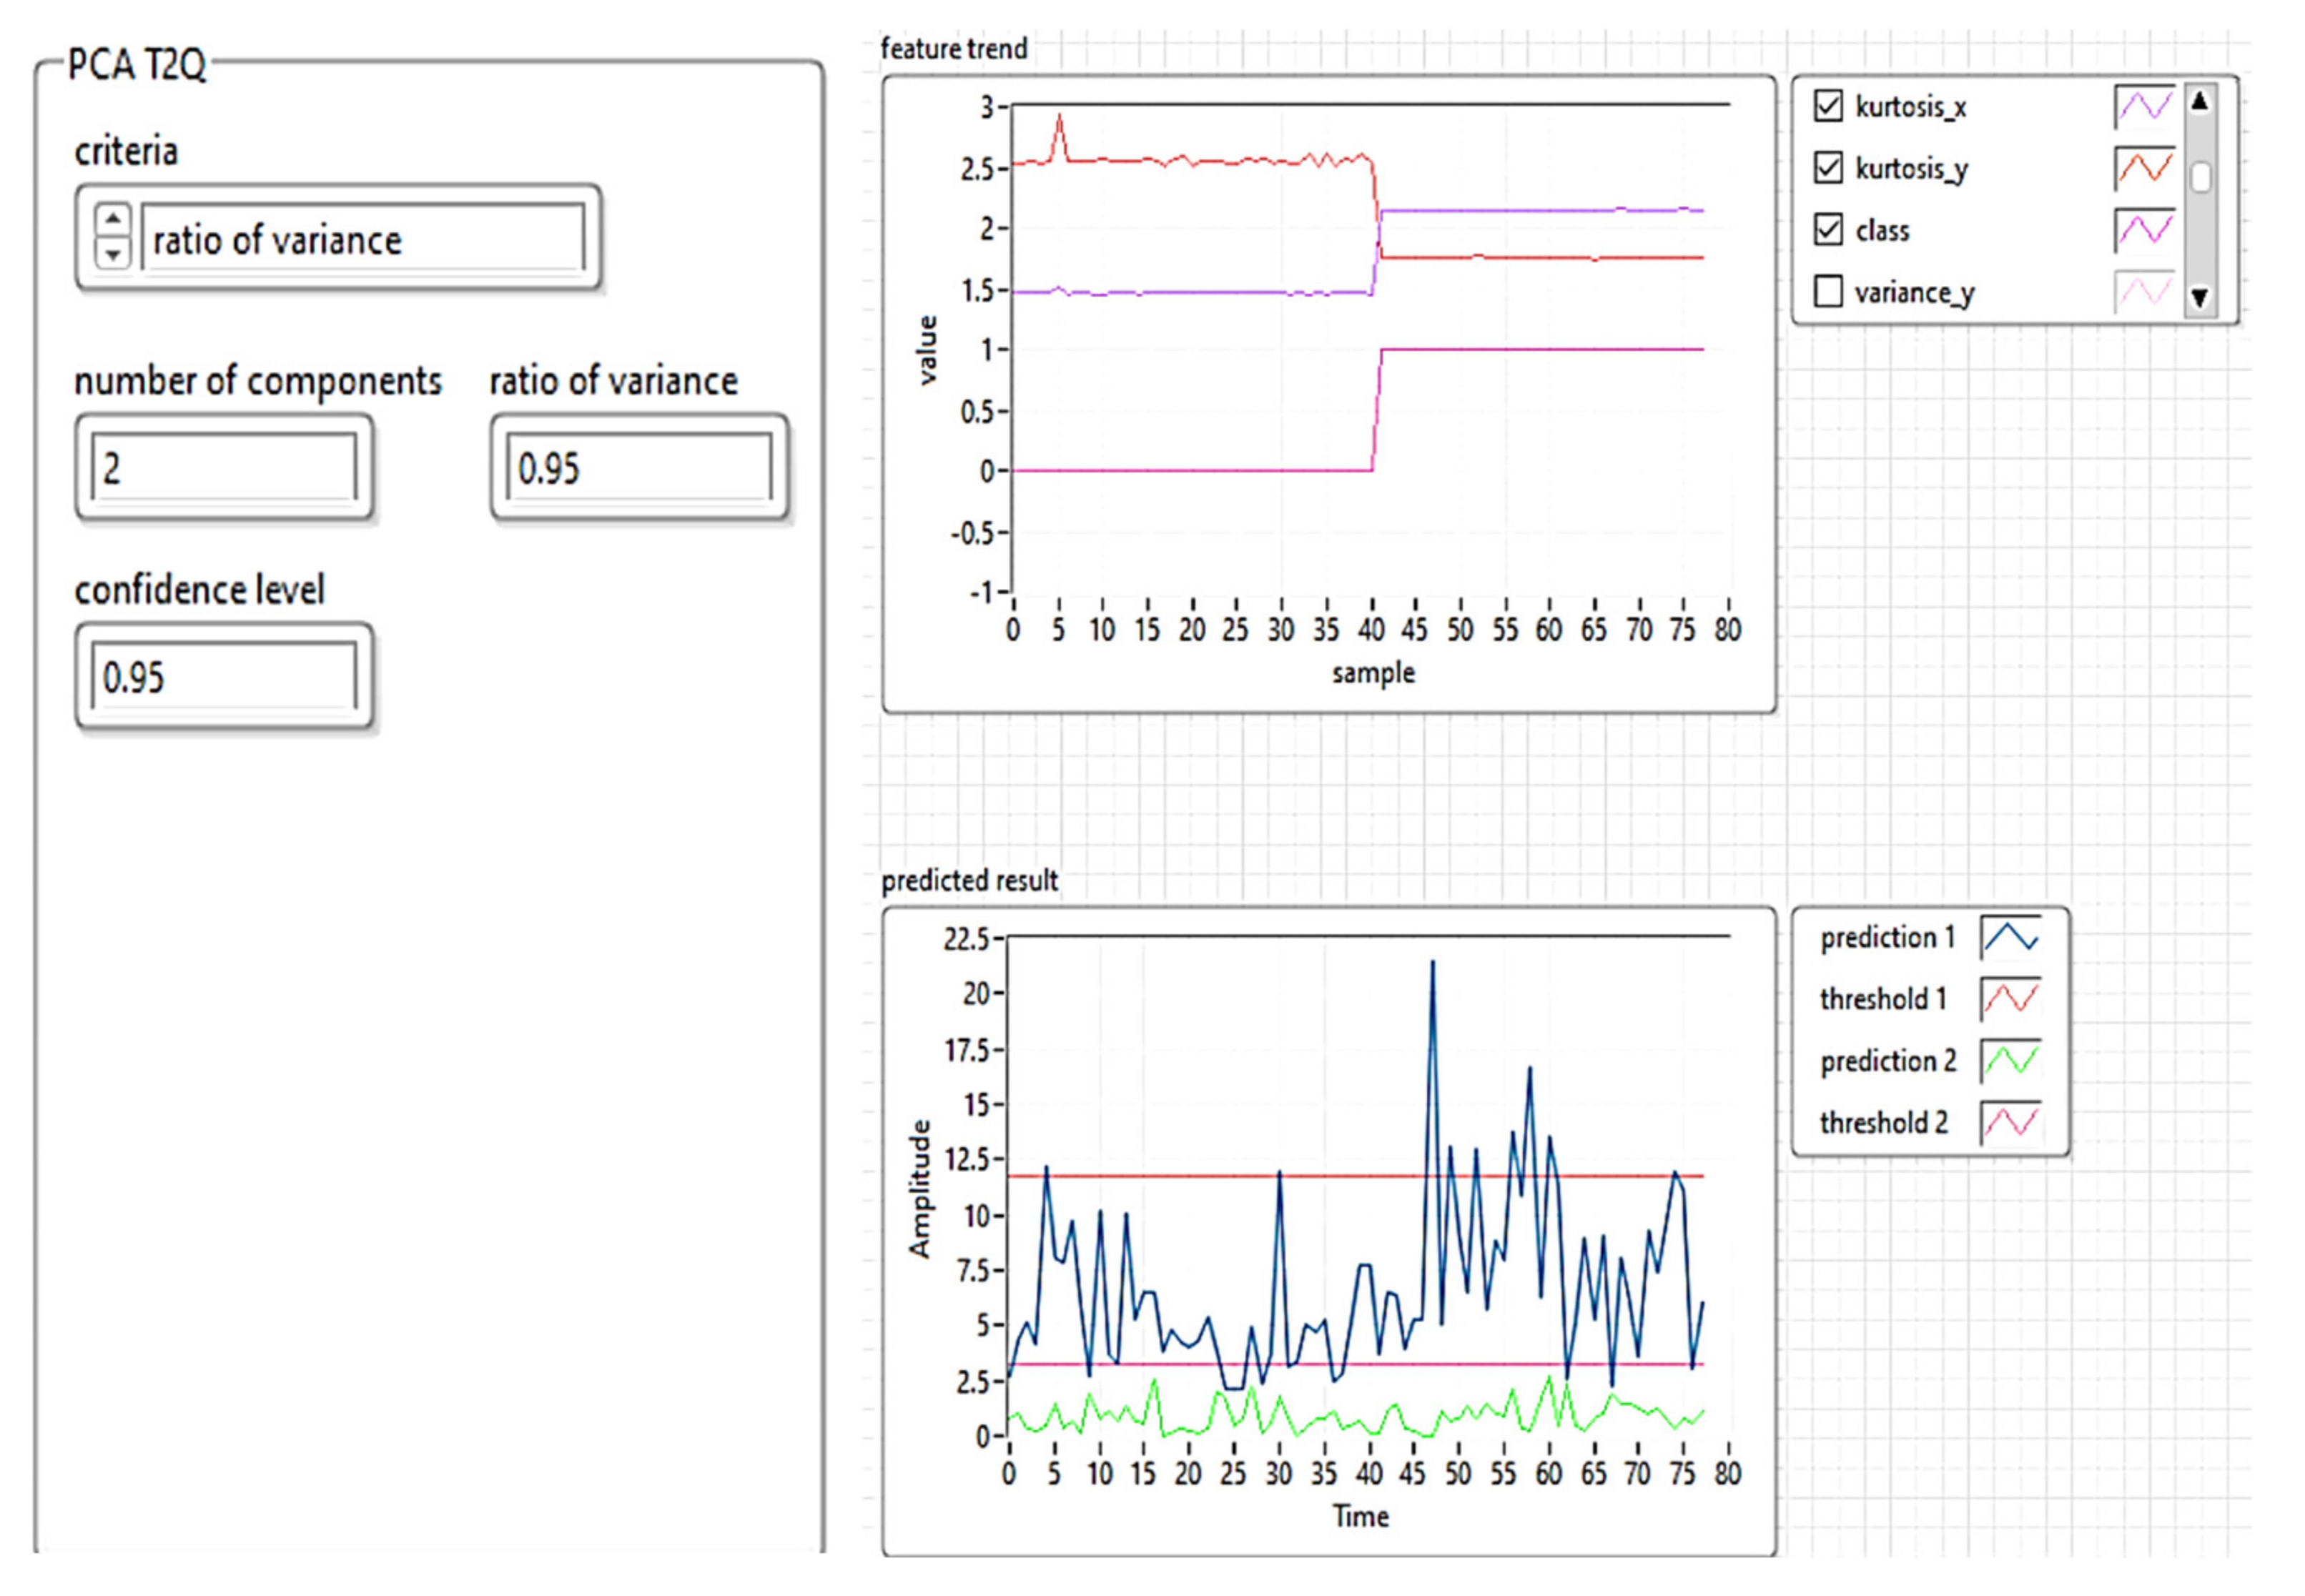This screenshot has height=1596, width=2305.
Task: Increment criteria selector with up arrow
Action: coord(113,219)
